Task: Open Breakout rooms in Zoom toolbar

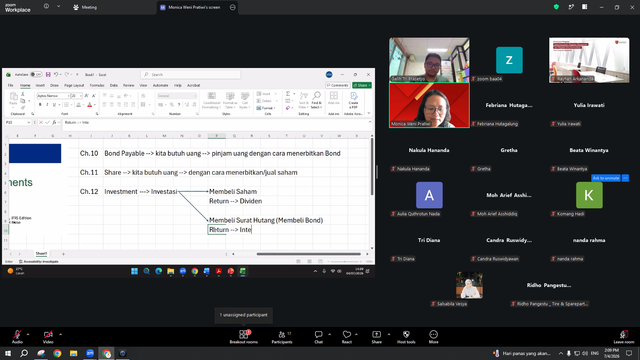Action: click(x=244, y=337)
